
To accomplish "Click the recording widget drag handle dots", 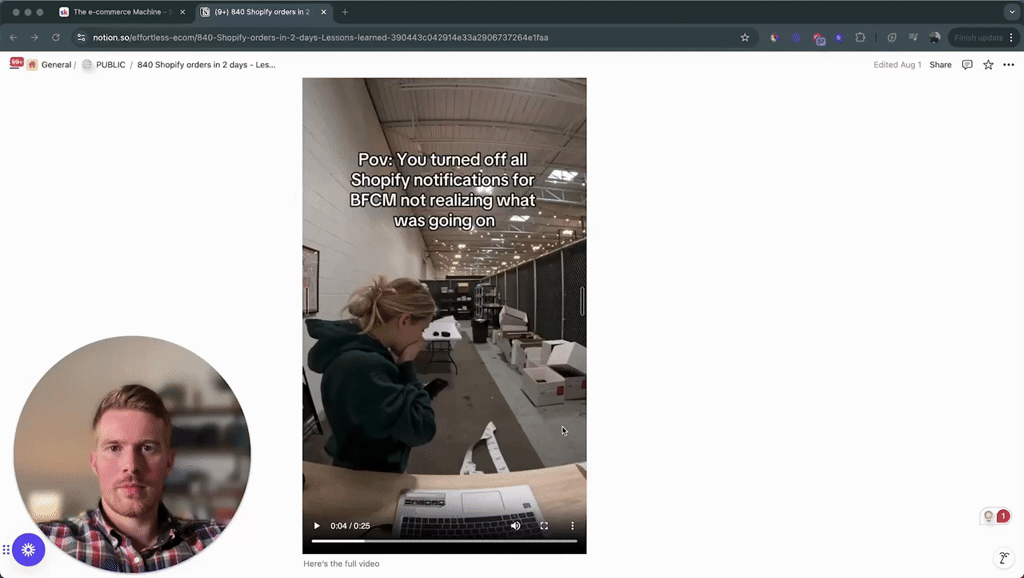I will click(6, 550).
